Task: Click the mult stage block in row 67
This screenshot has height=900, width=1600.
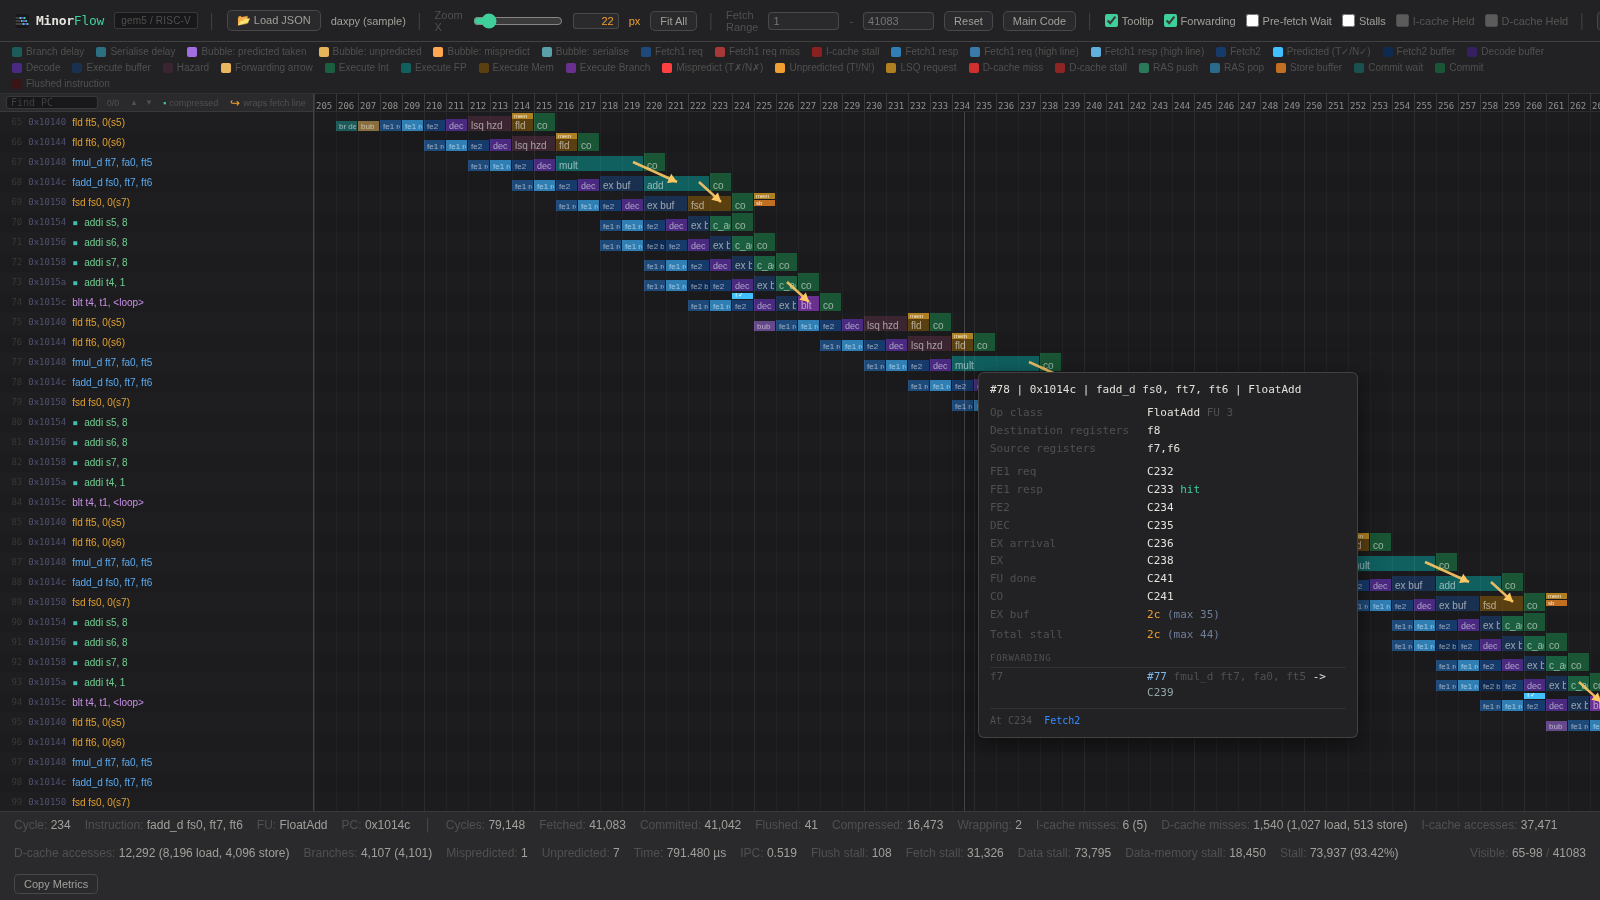Action: [600, 165]
